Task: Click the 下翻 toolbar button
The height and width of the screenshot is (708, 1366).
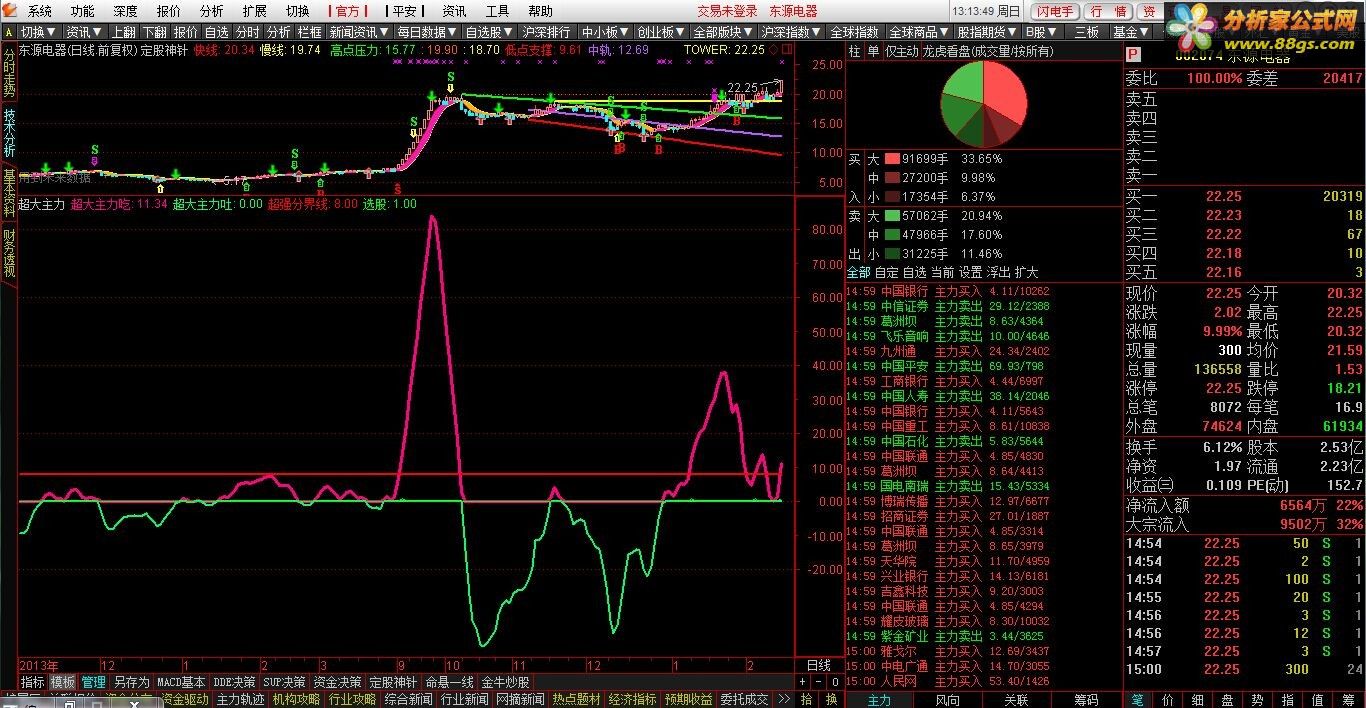Action: [x=154, y=32]
